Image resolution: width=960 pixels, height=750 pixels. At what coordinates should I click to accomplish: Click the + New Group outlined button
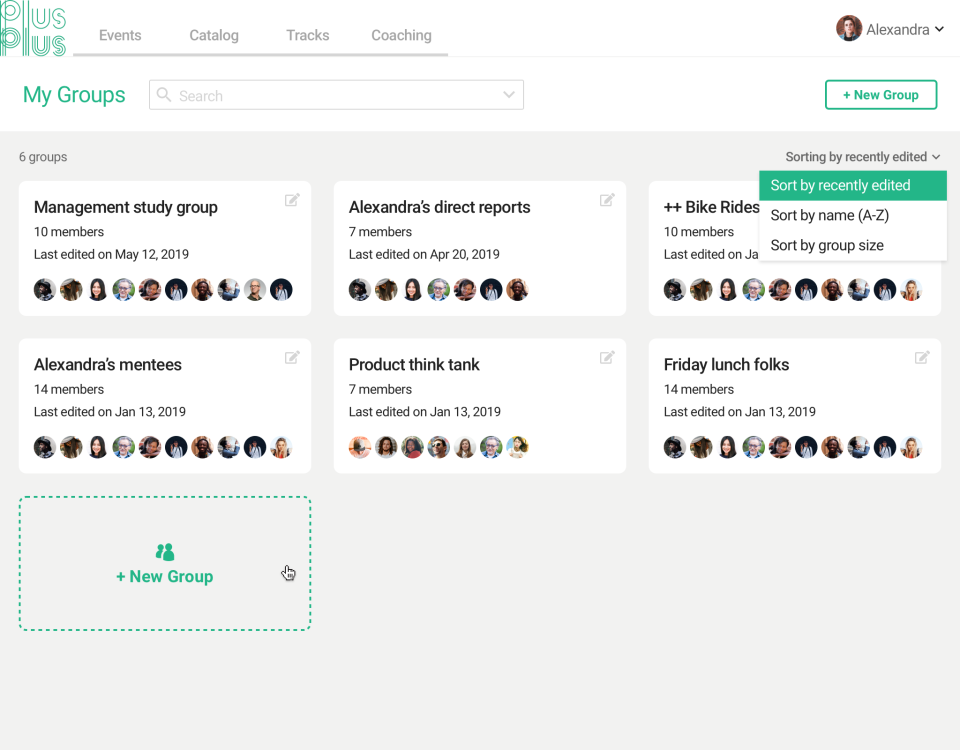(x=880, y=95)
